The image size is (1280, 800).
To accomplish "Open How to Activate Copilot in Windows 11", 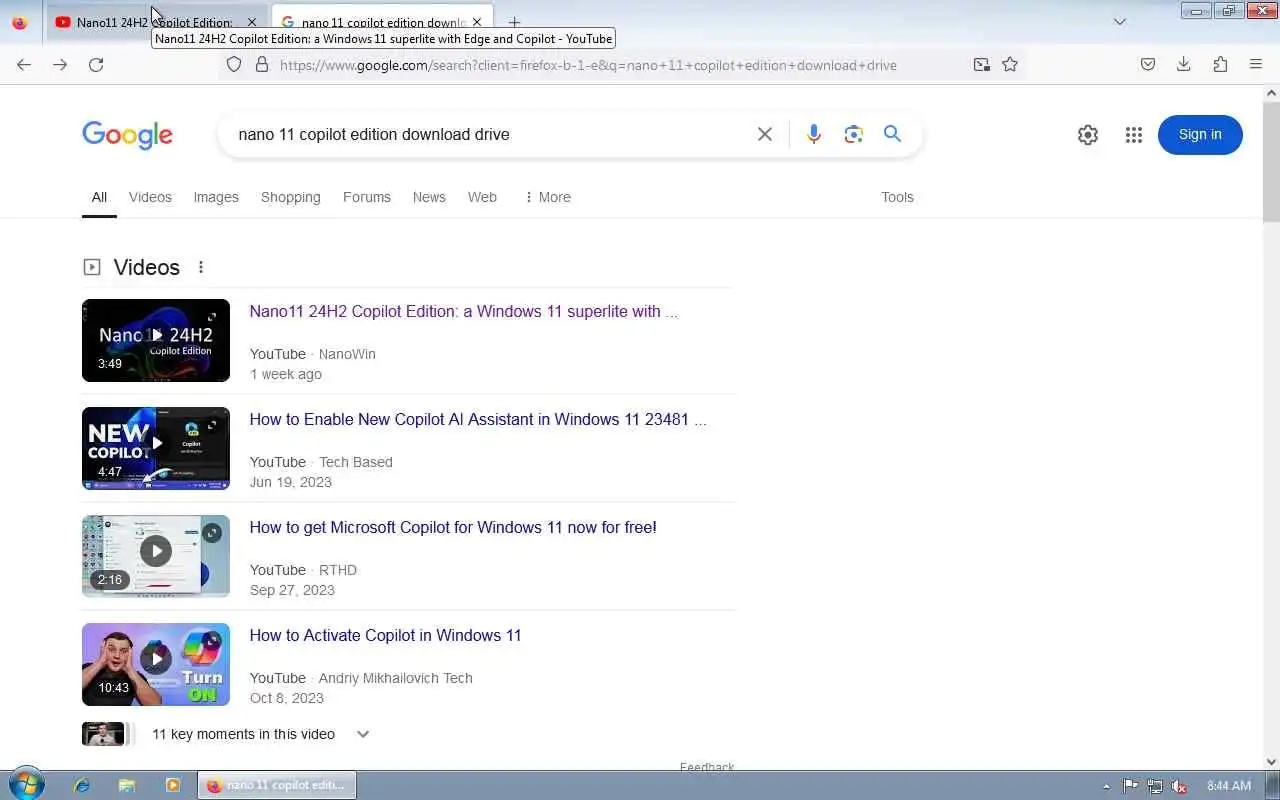I will (x=385, y=635).
